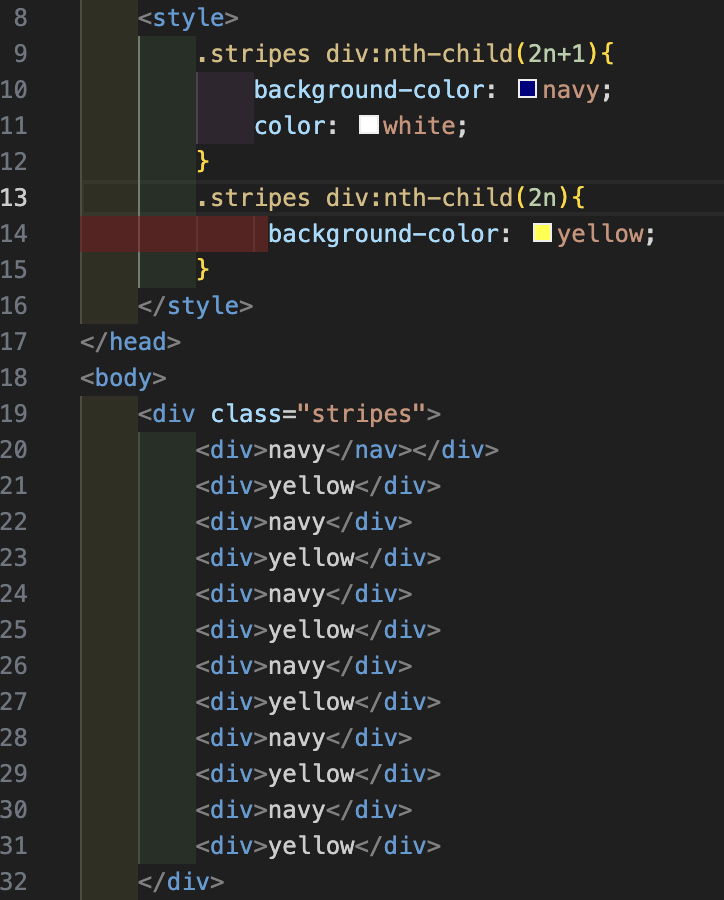Viewport: 724px width, 900px height.
Task: Click the navy div on line 24
Action: [304, 593]
